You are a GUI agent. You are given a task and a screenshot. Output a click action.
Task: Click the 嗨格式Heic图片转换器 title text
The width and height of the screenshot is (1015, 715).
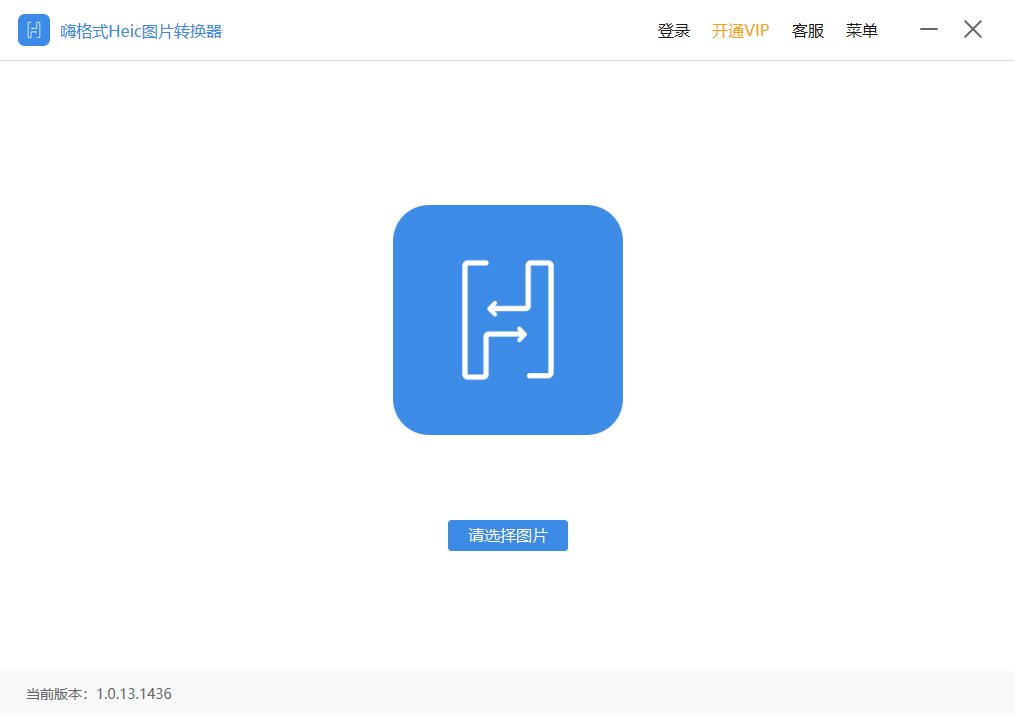[141, 31]
